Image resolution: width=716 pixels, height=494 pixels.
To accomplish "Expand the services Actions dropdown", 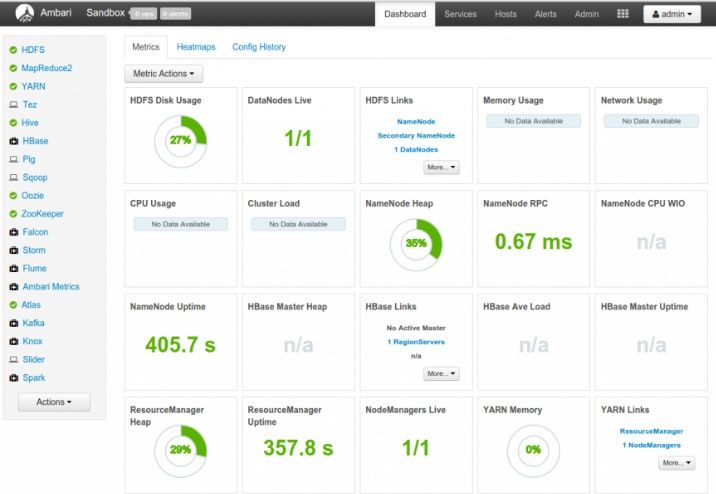I will [x=54, y=402].
